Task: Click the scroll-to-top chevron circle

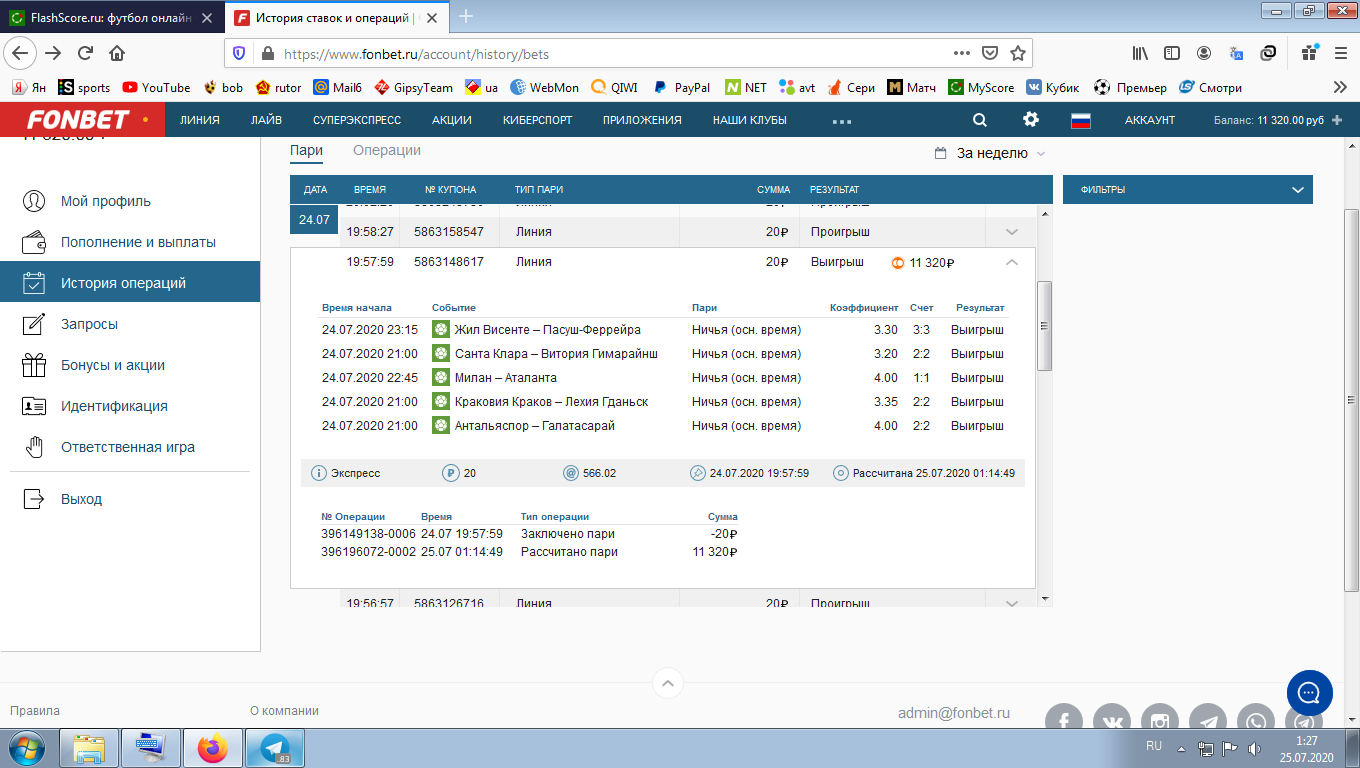Action: 668,684
